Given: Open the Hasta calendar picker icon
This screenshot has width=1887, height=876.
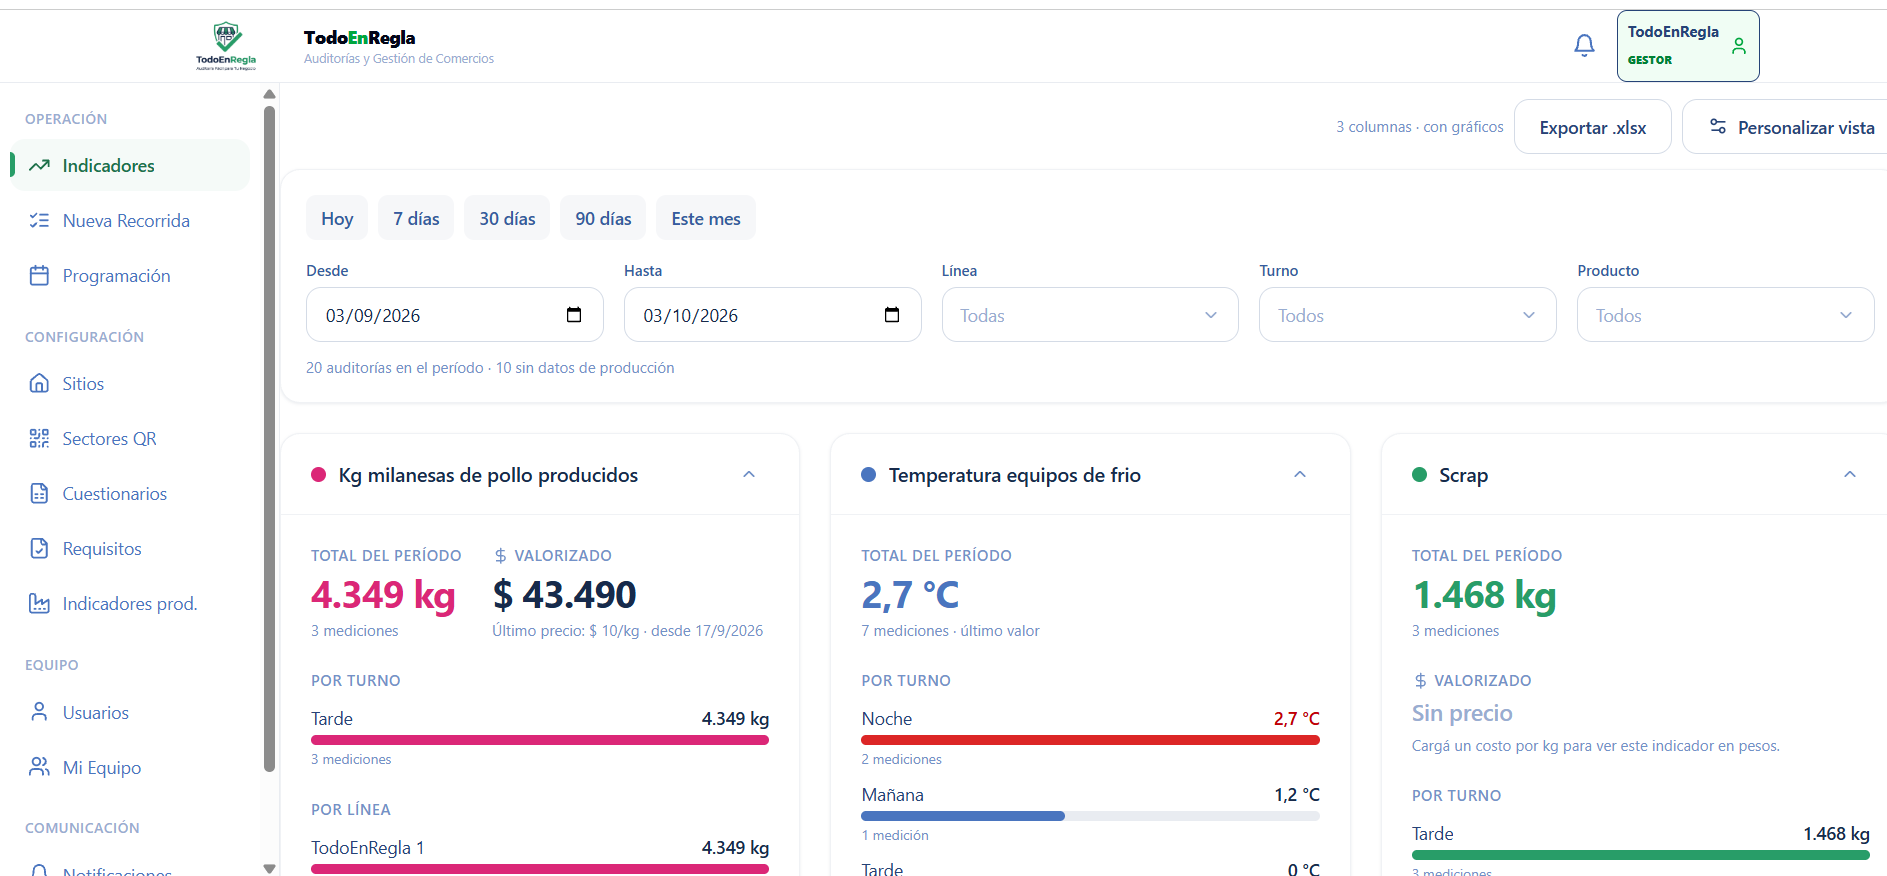Looking at the screenshot, I should click(892, 315).
